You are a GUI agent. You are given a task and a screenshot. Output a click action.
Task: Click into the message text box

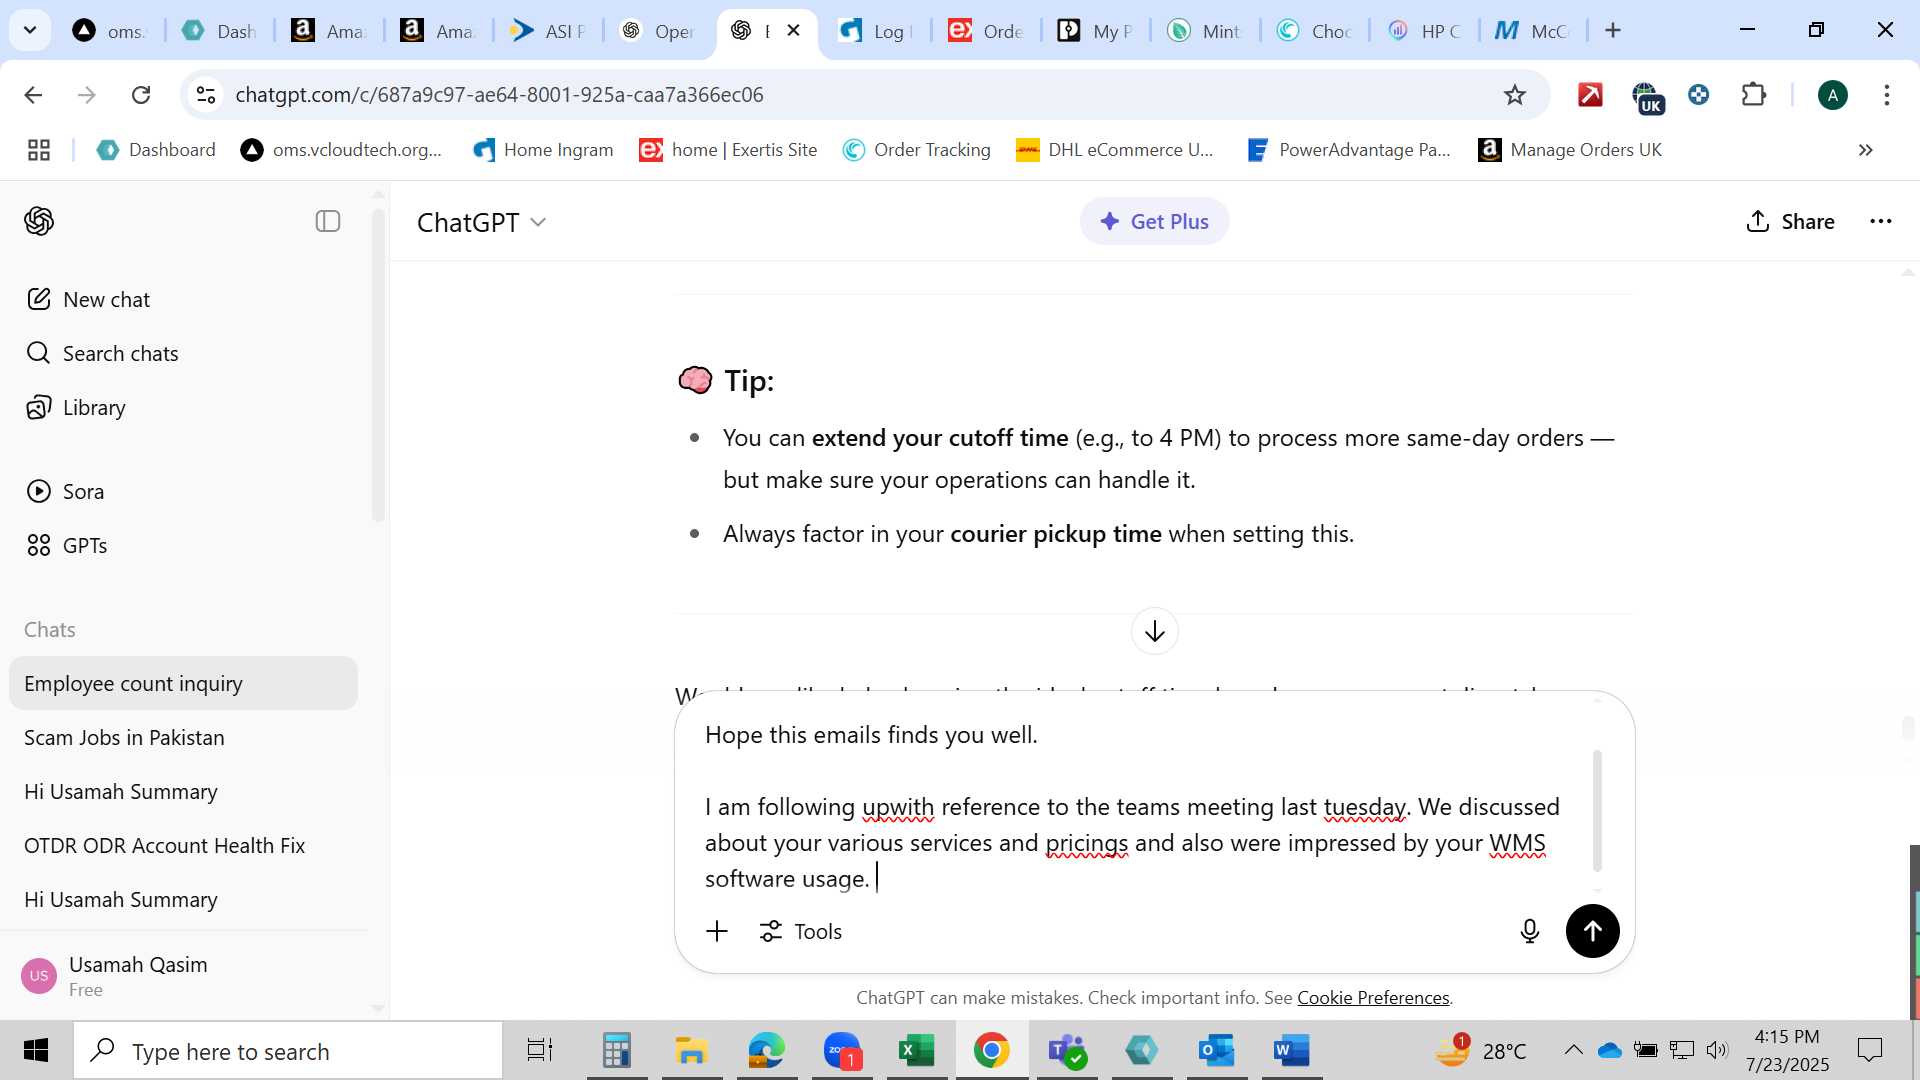[1140, 806]
